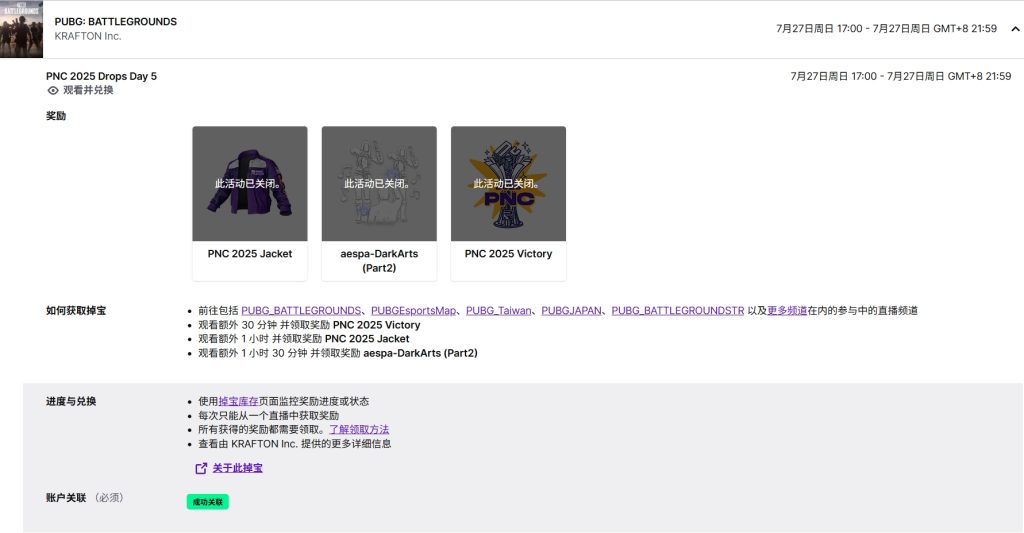Open the PUBGEsportsMap channel link
The height and width of the screenshot is (533, 1024).
click(x=413, y=311)
